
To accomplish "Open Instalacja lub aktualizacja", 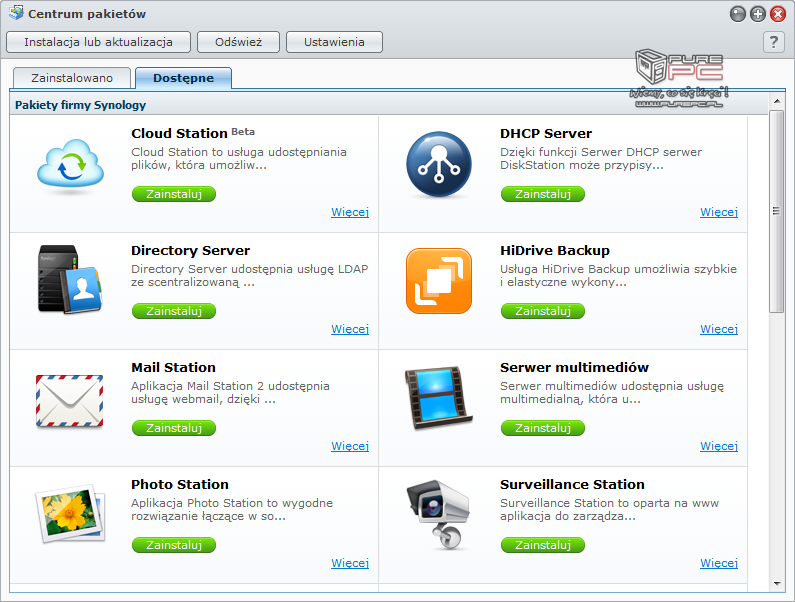I will point(98,42).
